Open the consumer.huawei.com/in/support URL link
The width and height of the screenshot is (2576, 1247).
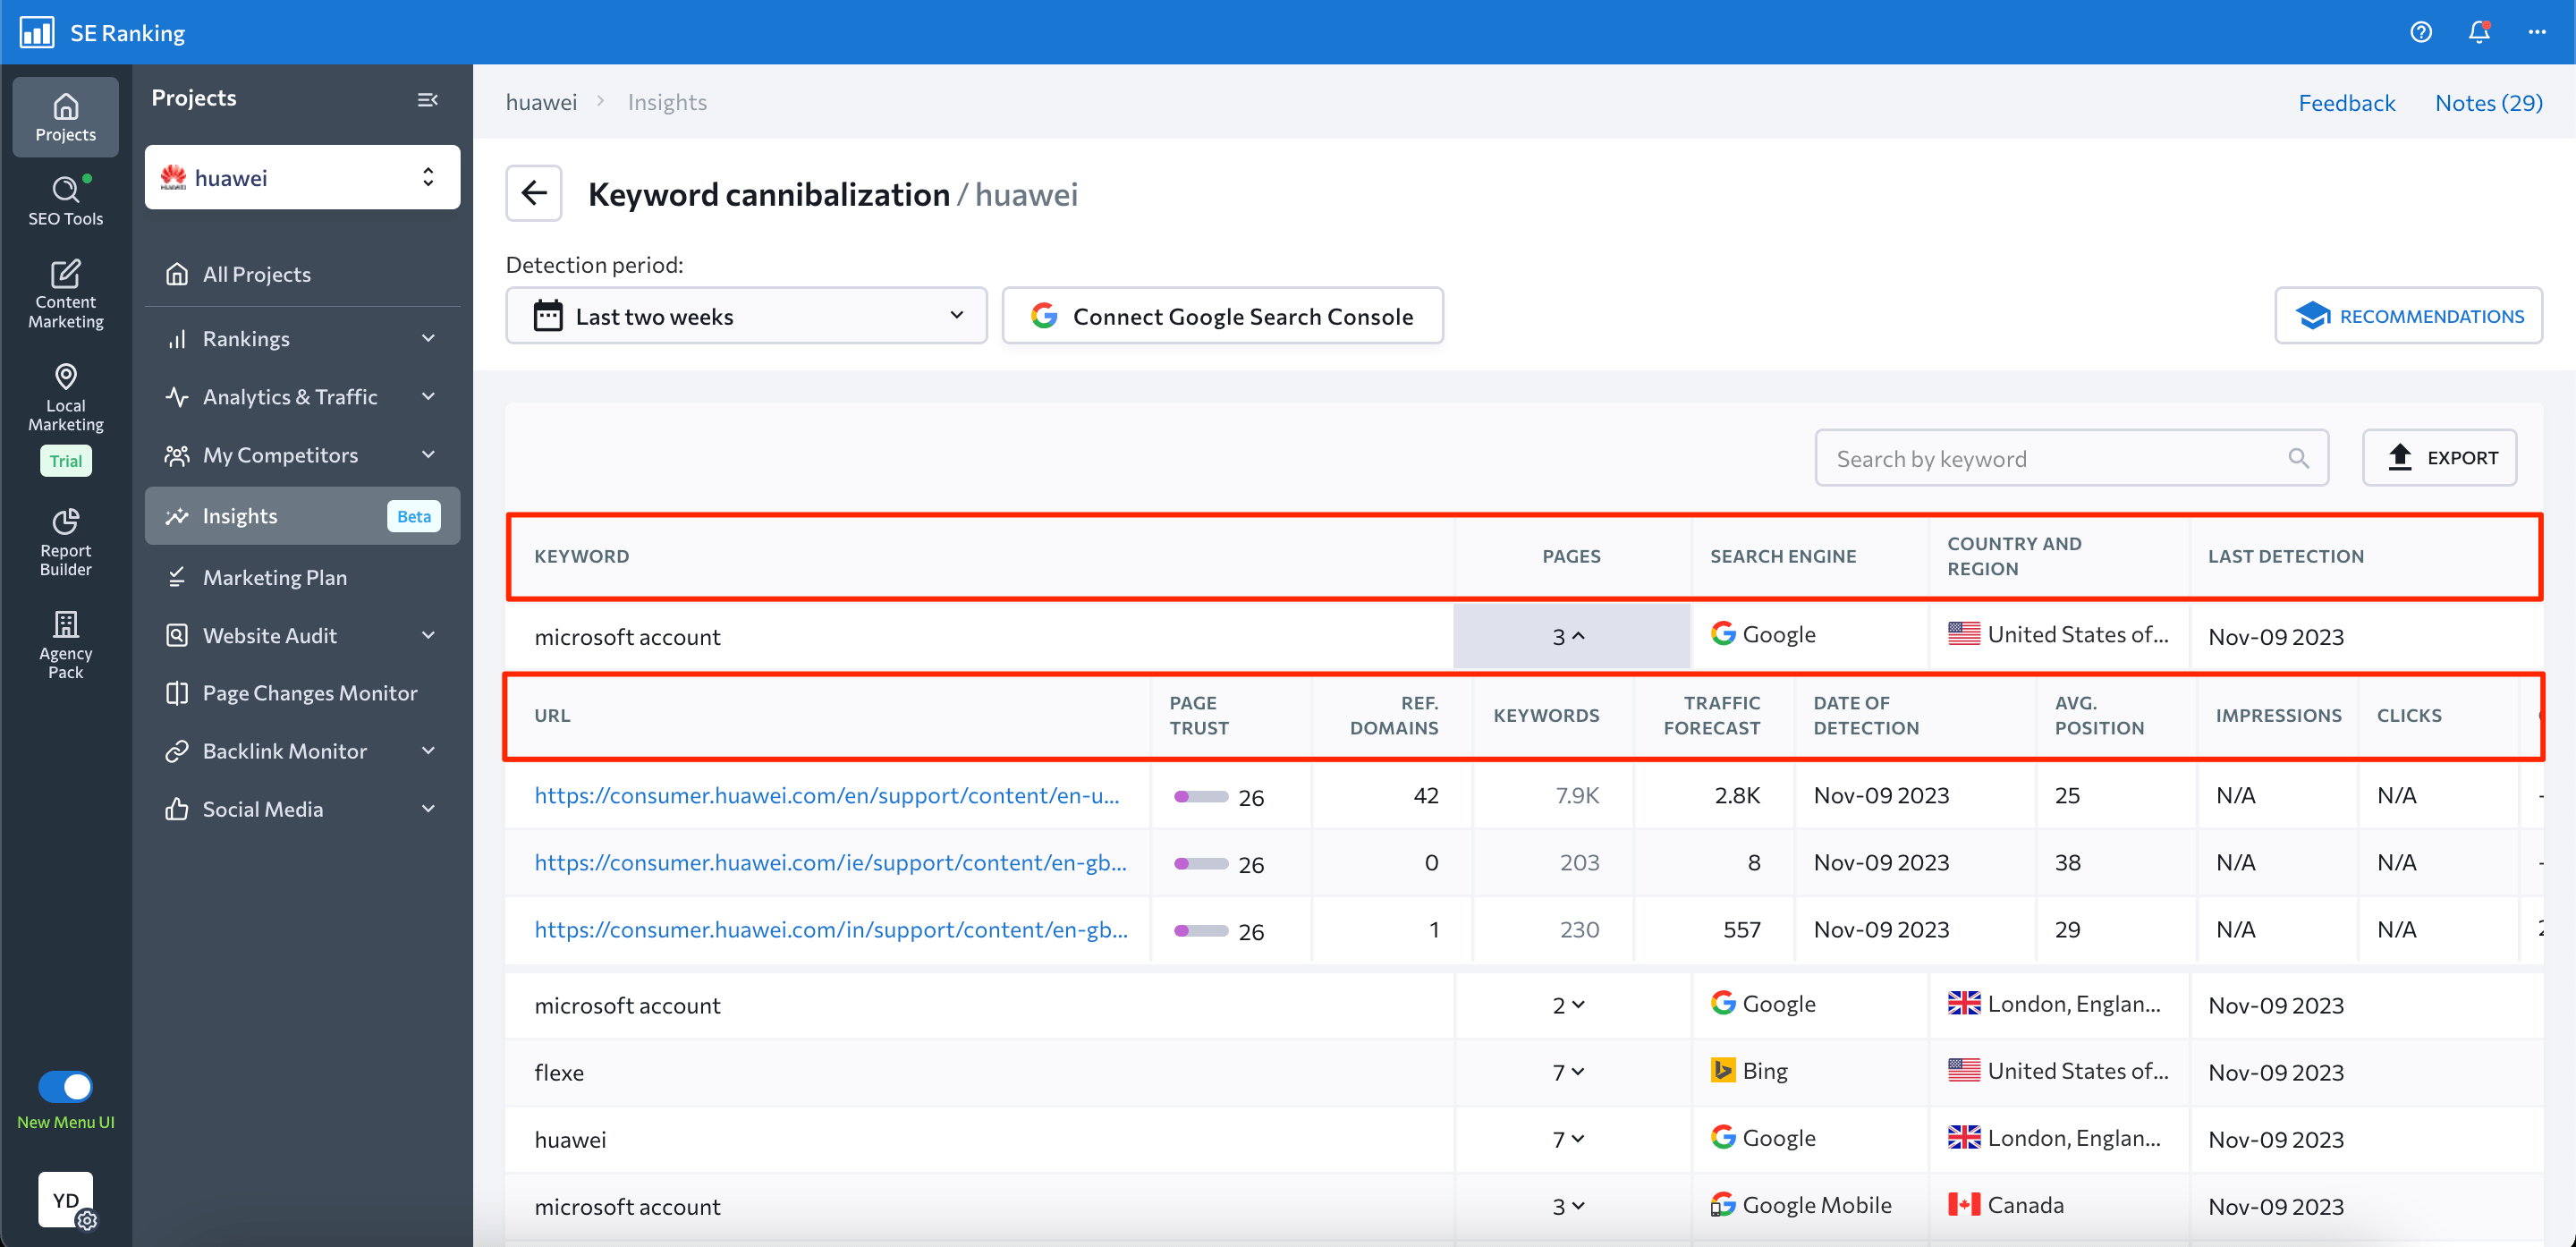pyautogui.click(x=831, y=929)
